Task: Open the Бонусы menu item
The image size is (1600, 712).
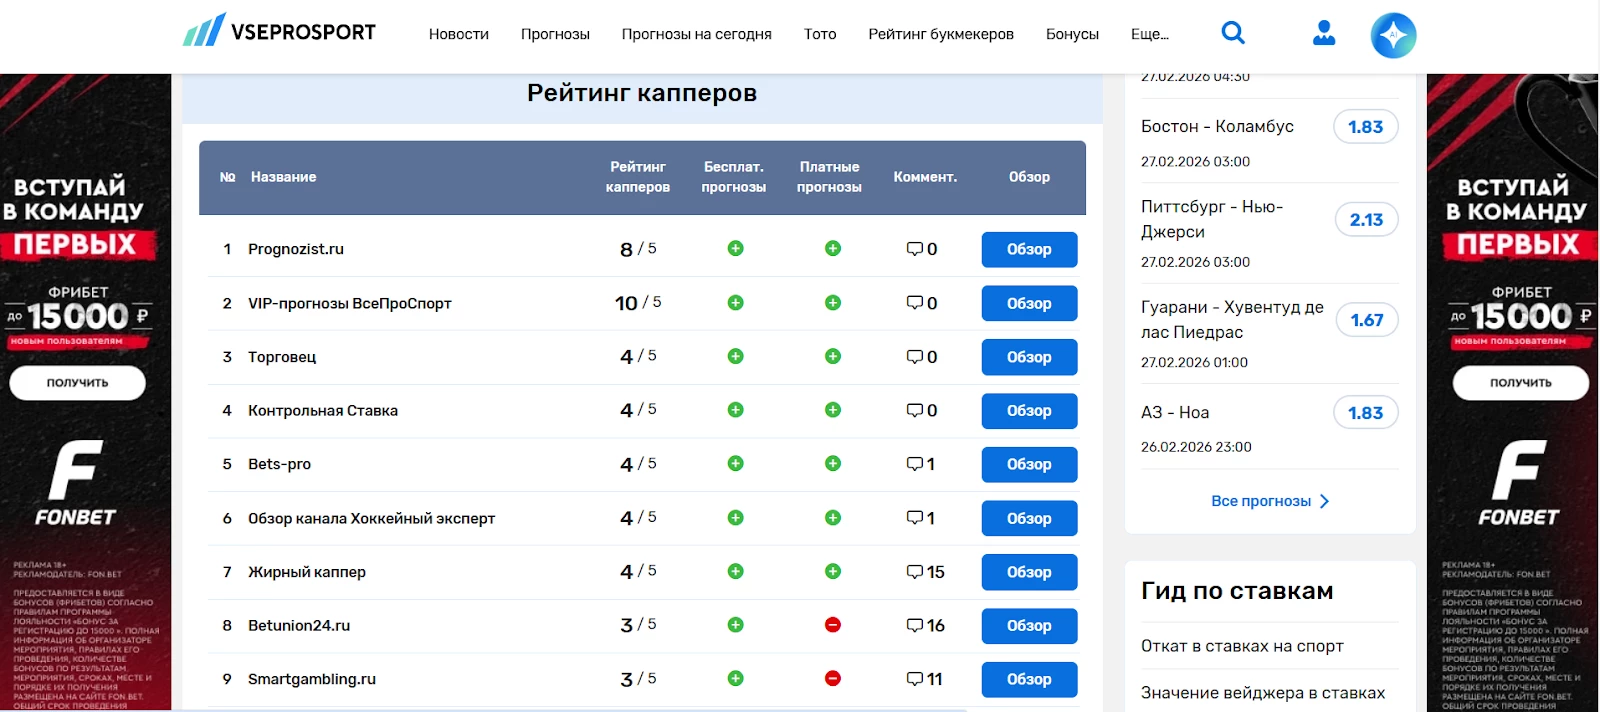Action: pyautogui.click(x=1072, y=34)
